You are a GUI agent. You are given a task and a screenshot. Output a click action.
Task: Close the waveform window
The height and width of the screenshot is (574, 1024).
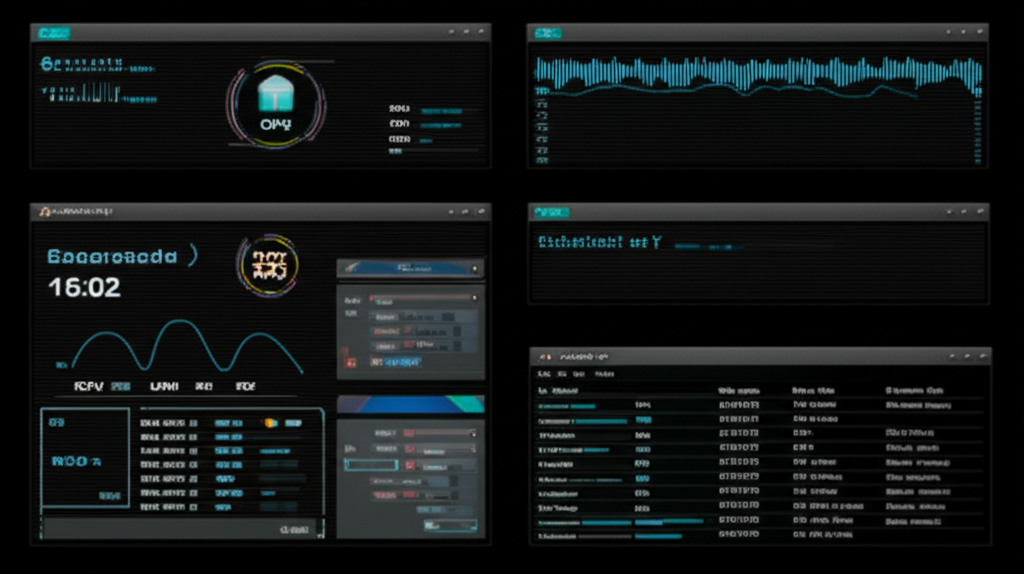pos(979,31)
